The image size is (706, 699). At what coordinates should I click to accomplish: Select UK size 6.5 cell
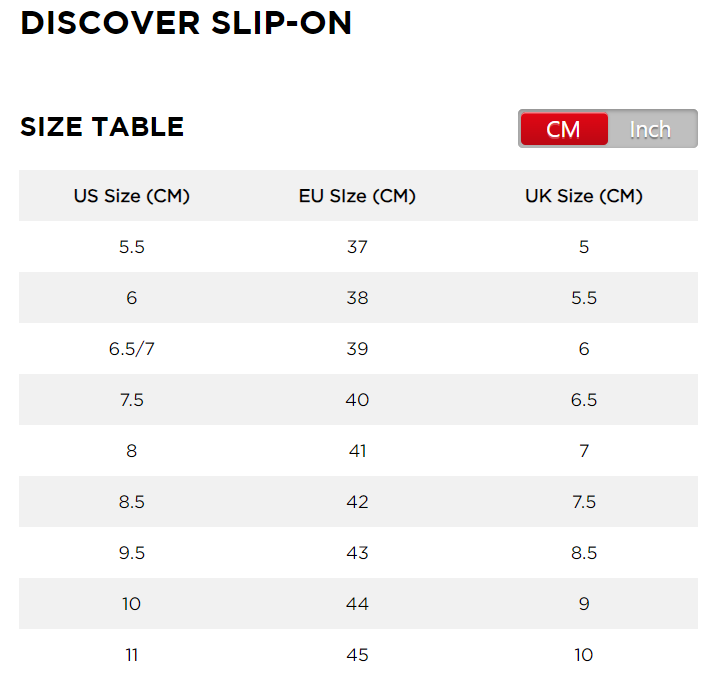pos(584,399)
